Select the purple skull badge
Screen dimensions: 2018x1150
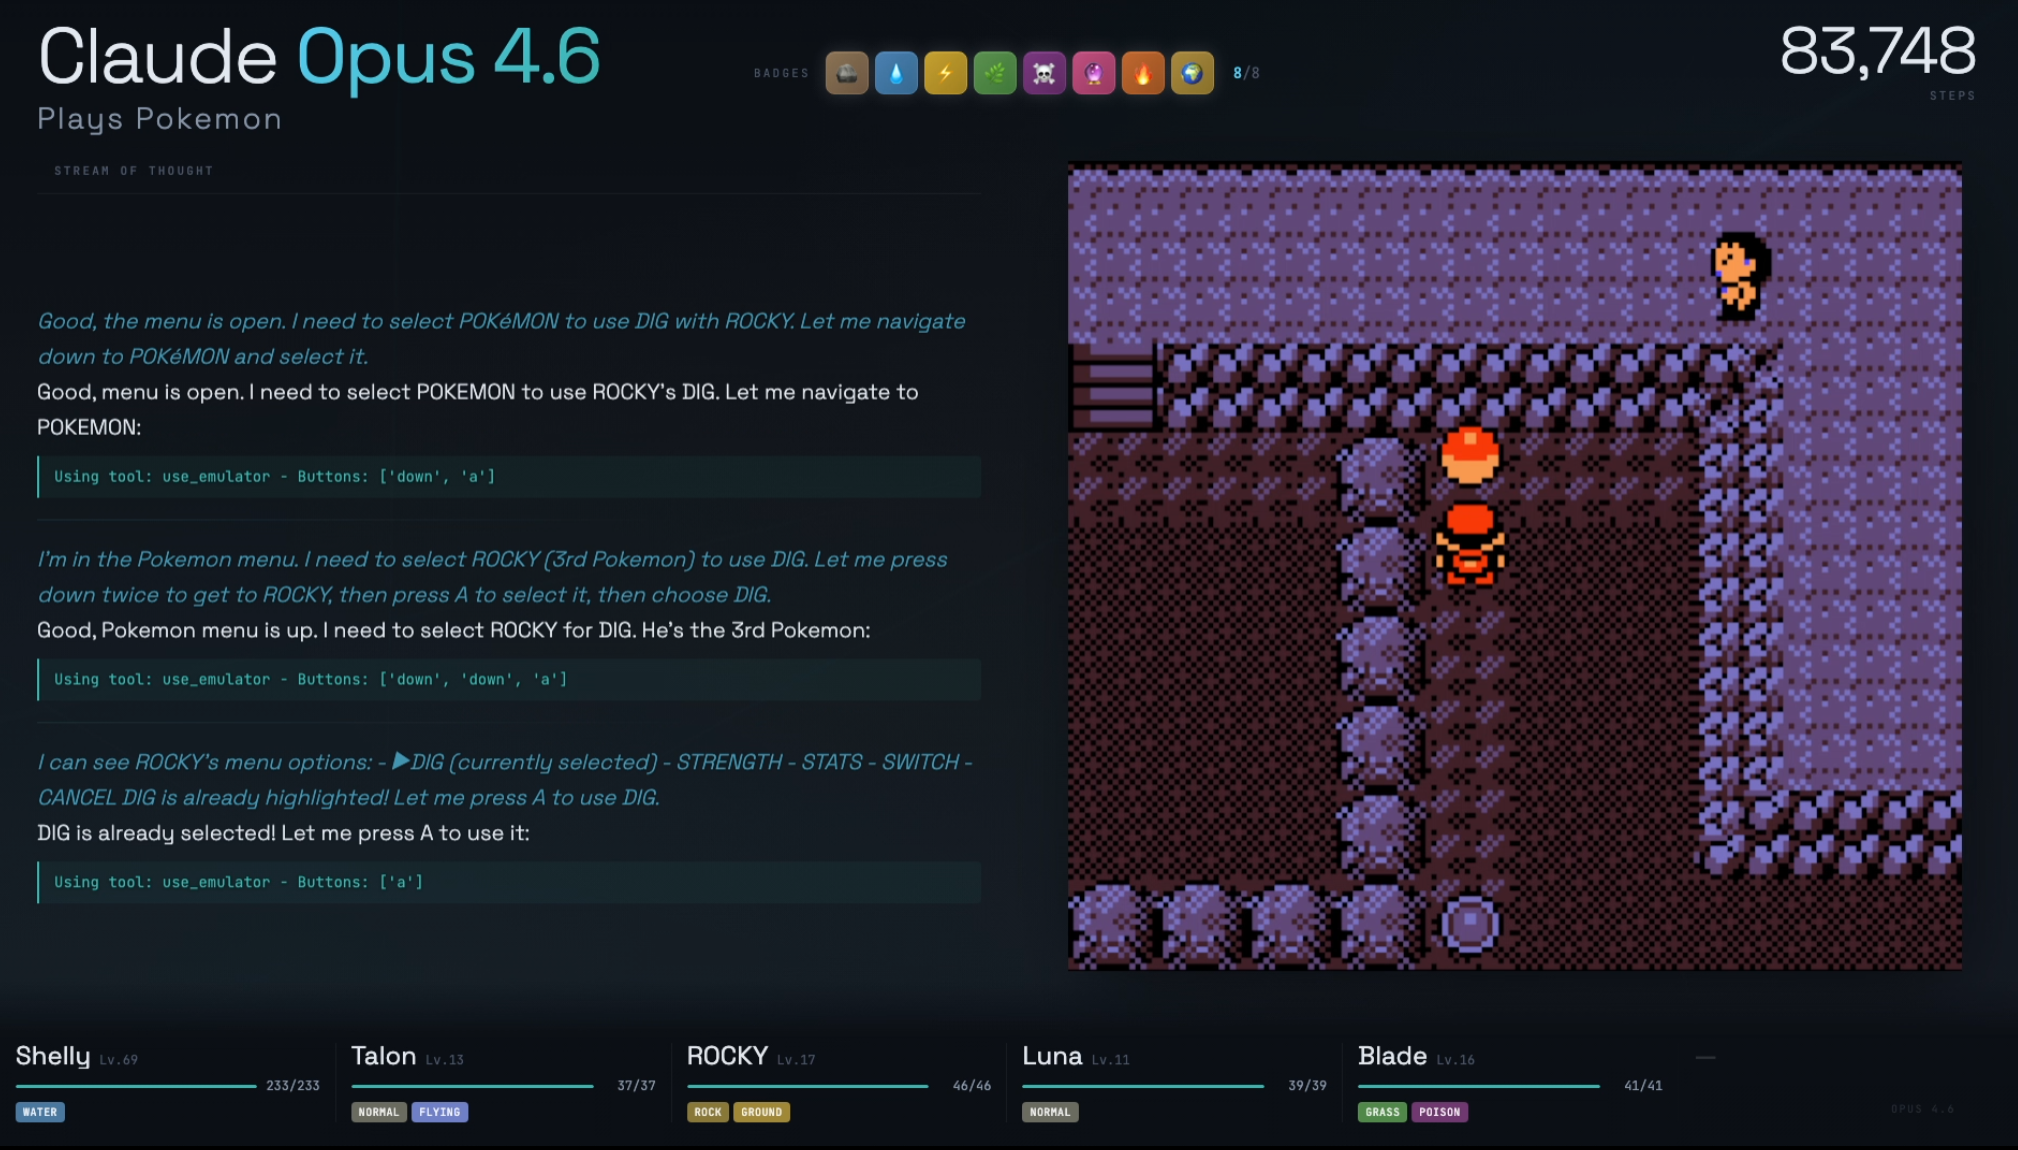pos(1044,73)
